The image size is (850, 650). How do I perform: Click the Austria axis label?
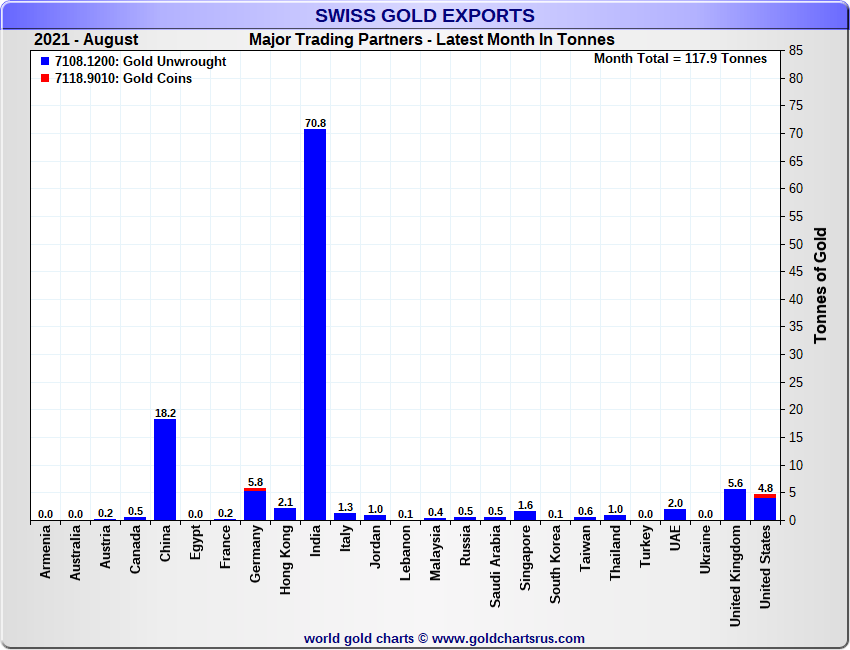(x=105, y=547)
